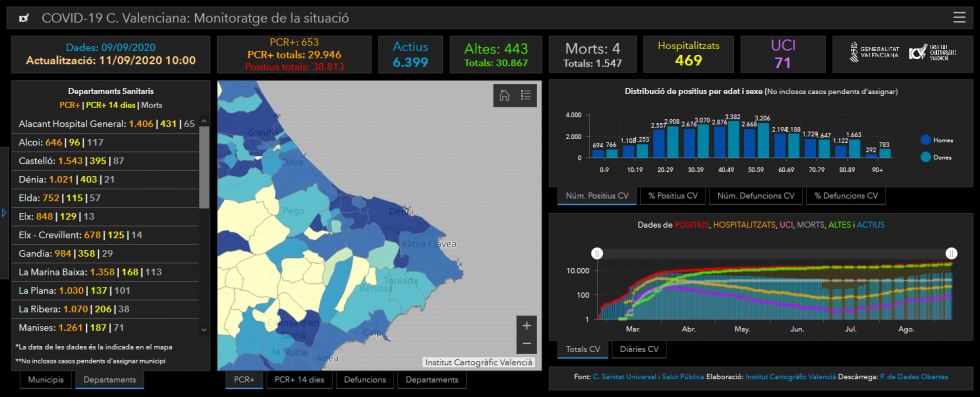Click the Pego label on the map
Image resolution: width=980 pixels, height=397 pixels.
(293, 211)
